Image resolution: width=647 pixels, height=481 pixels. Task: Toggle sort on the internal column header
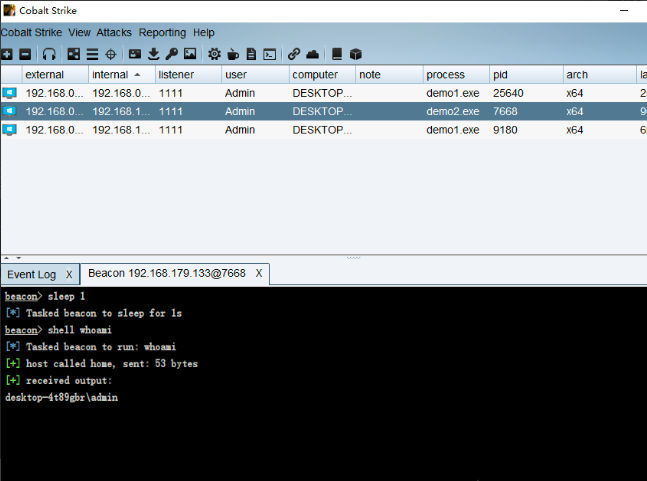click(122, 75)
